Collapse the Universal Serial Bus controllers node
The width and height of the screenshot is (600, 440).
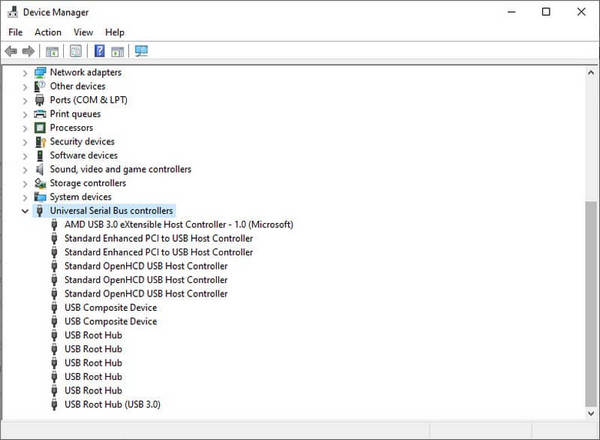[25, 211]
